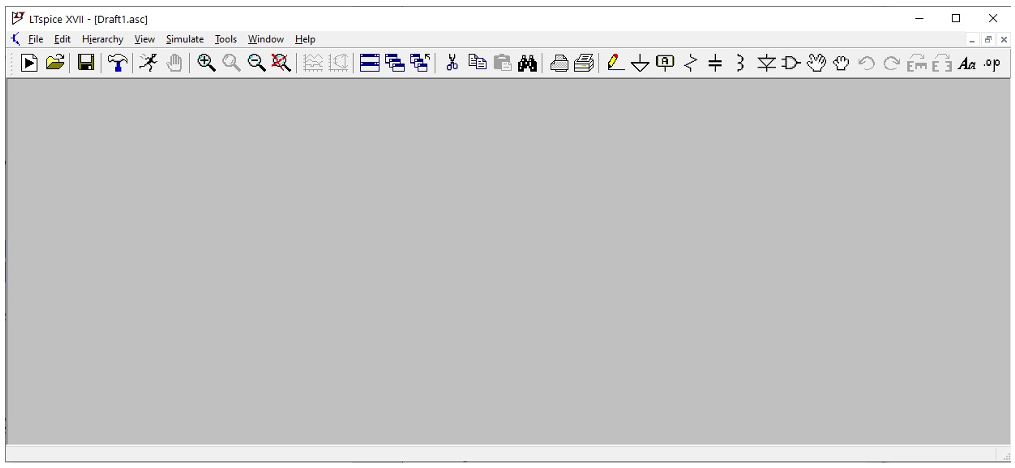Click the Zoom to Fit crossed magnifier
Image resolution: width=1015 pixels, height=468 pixels.
(x=281, y=63)
